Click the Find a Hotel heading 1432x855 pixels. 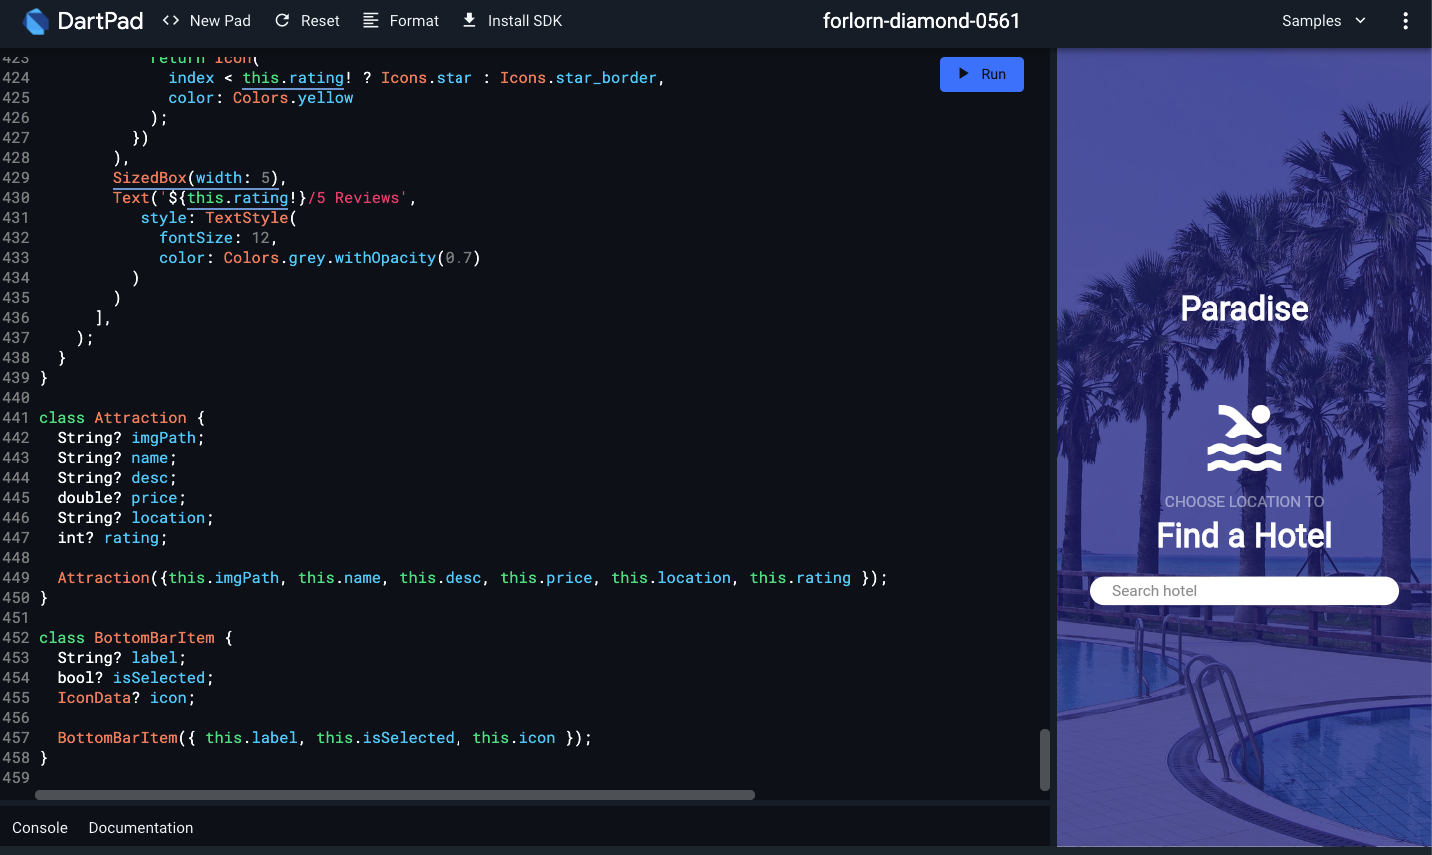[x=1244, y=536]
